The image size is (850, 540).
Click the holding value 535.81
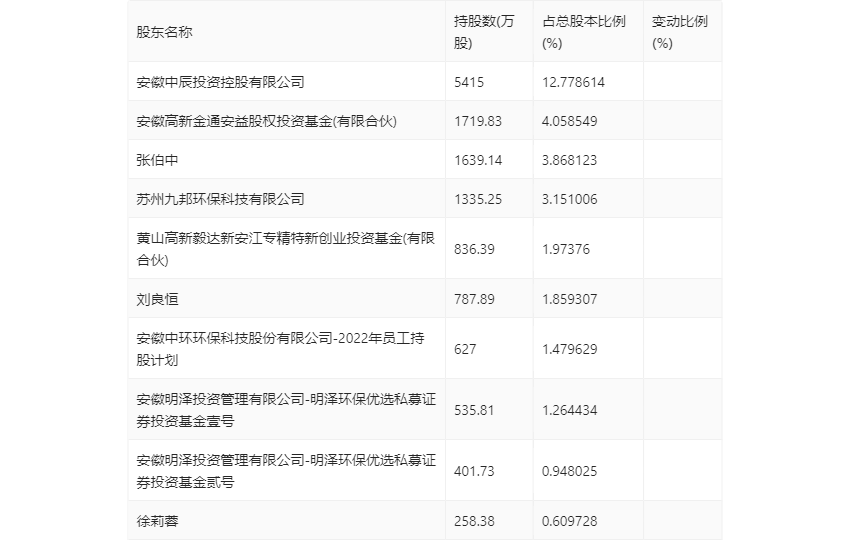[474, 410]
